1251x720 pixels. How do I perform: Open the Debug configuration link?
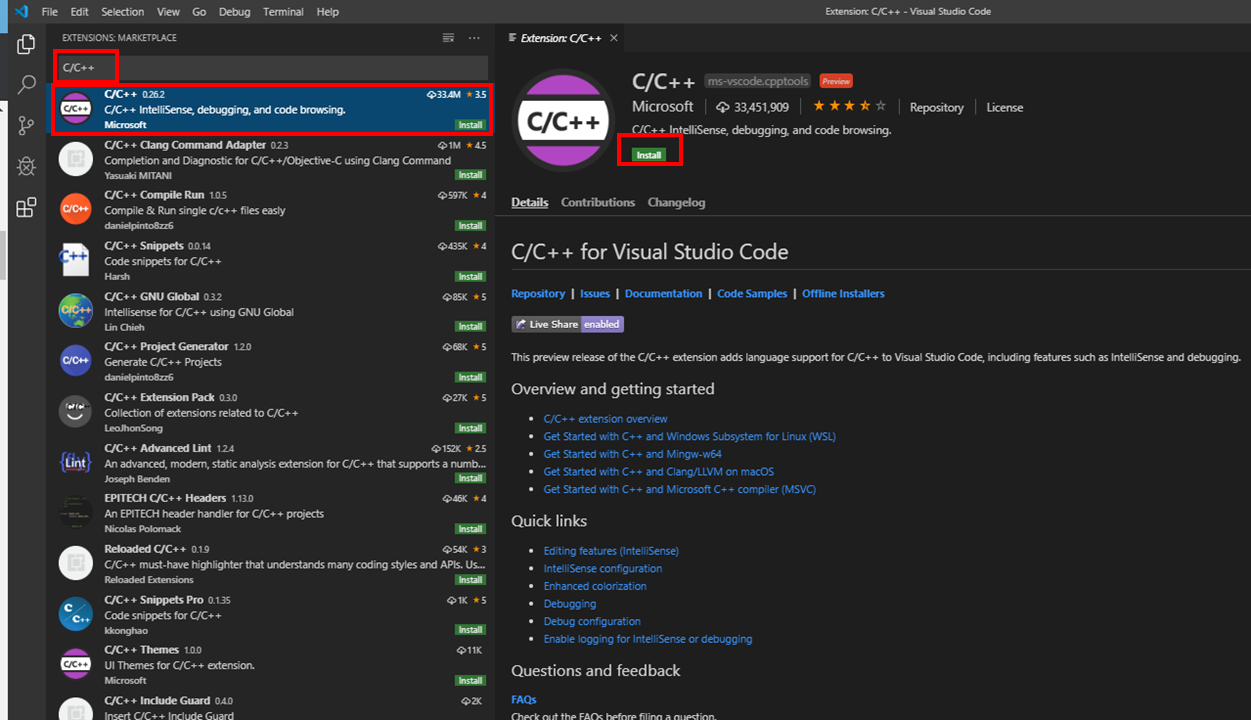pos(592,622)
